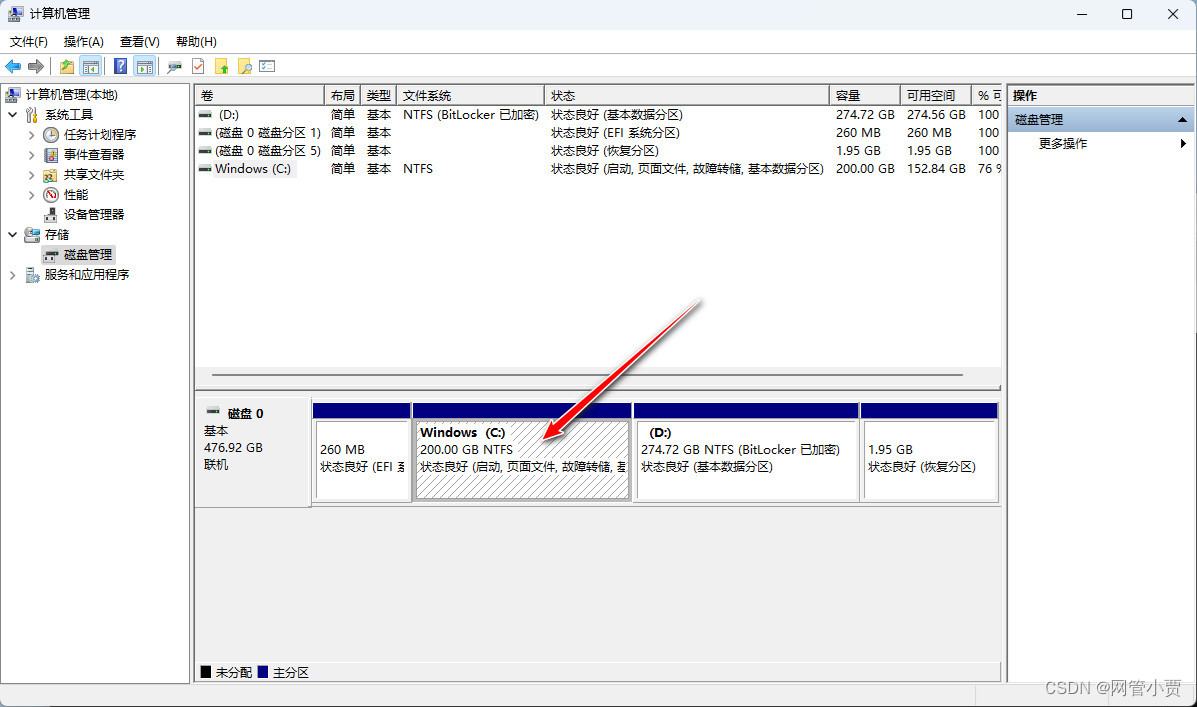Screen dimensions: 1197x707
Task: Open the 帮助(H) menu
Action: tap(196, 42)
